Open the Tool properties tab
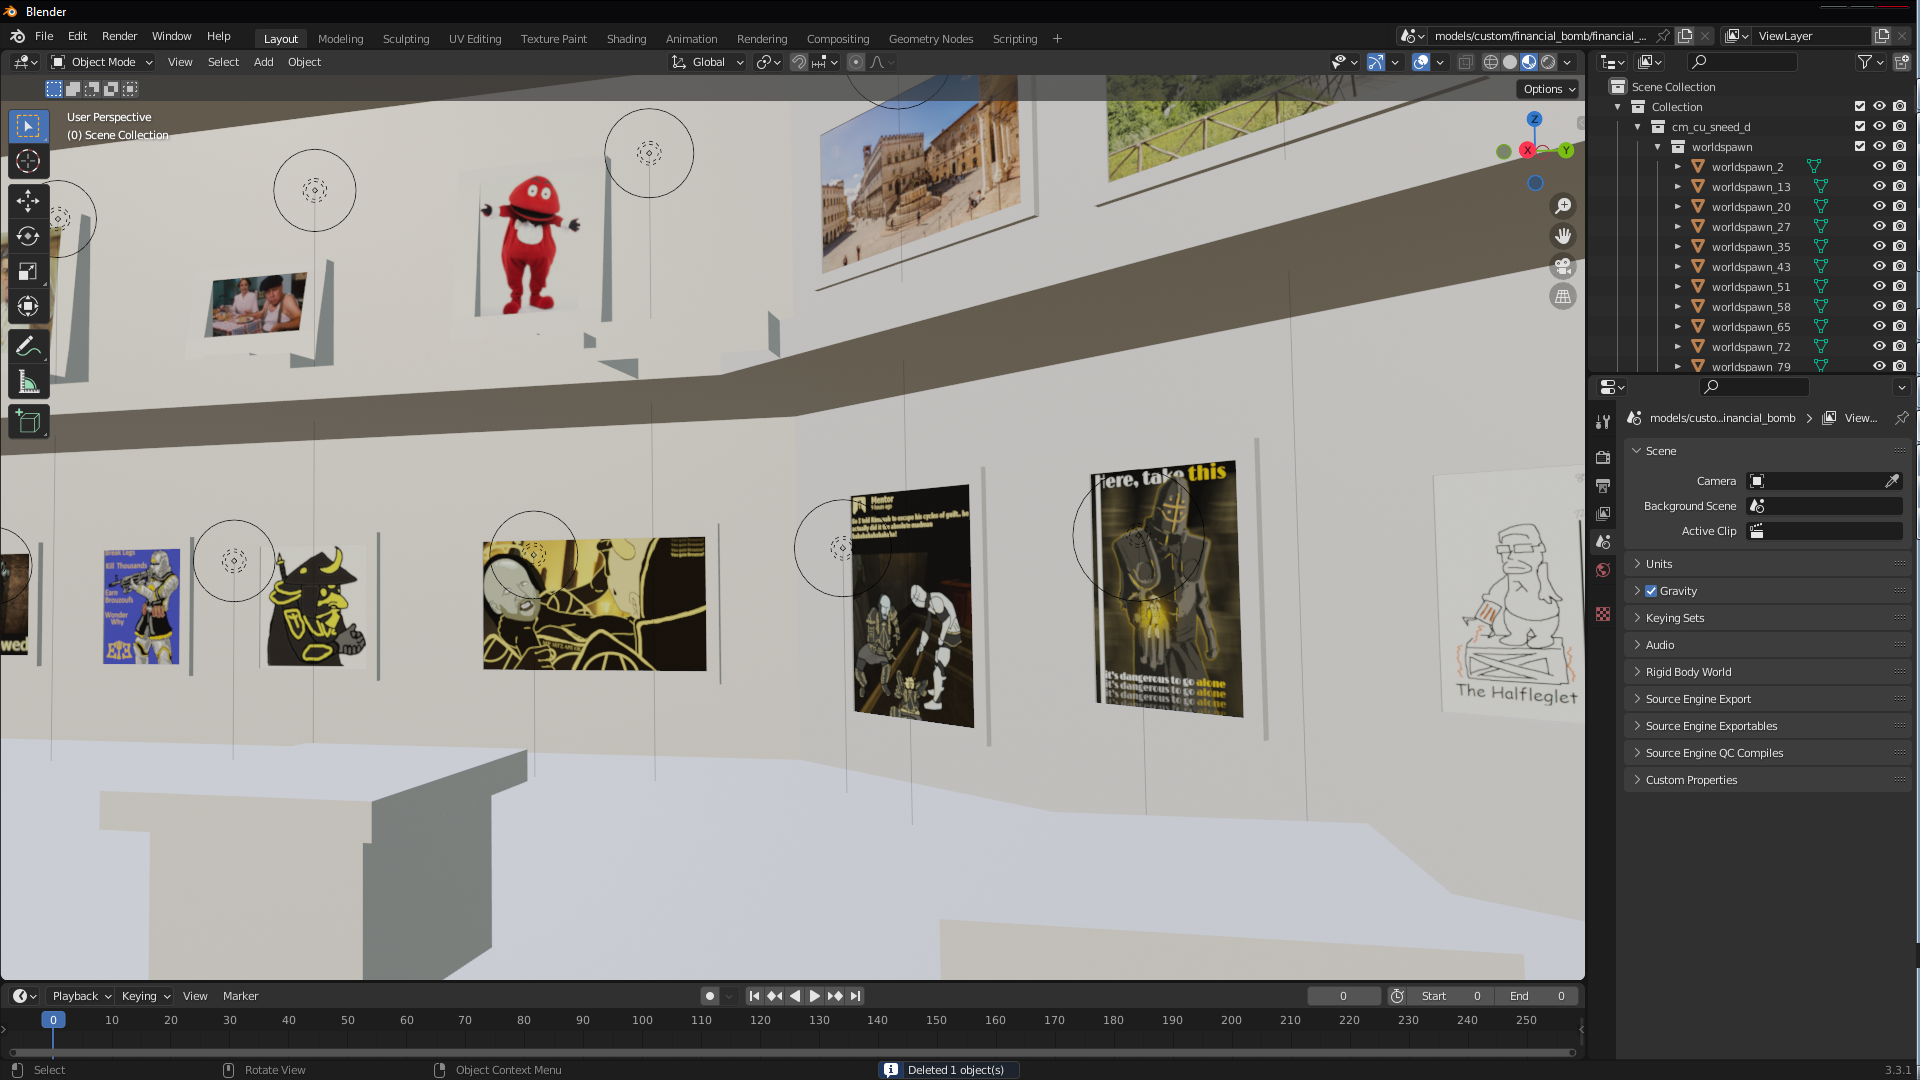 coord(1603,422)
